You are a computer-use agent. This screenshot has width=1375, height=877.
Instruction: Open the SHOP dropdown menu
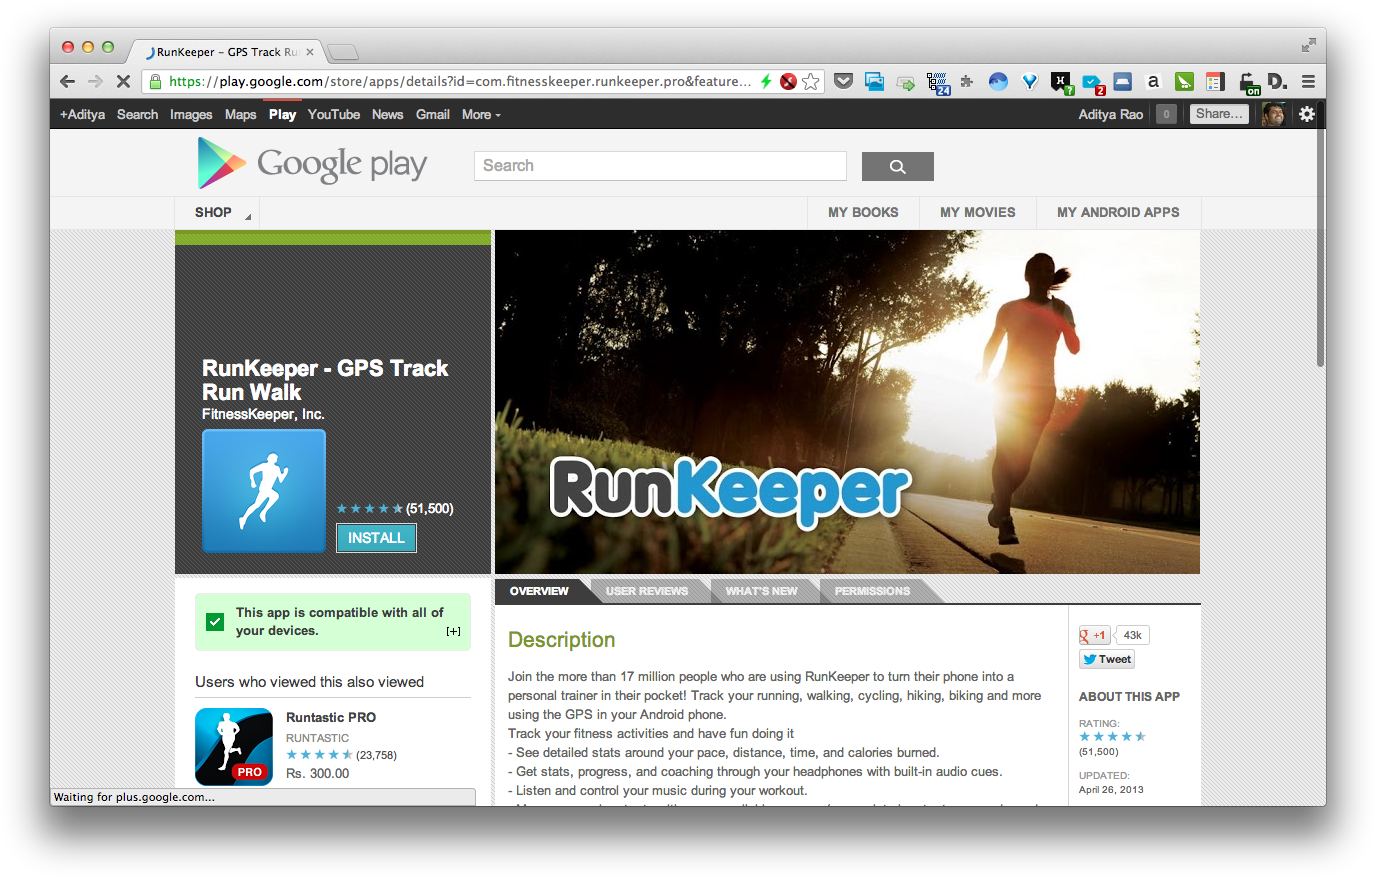pyautogui.click(x=216, y=212)
